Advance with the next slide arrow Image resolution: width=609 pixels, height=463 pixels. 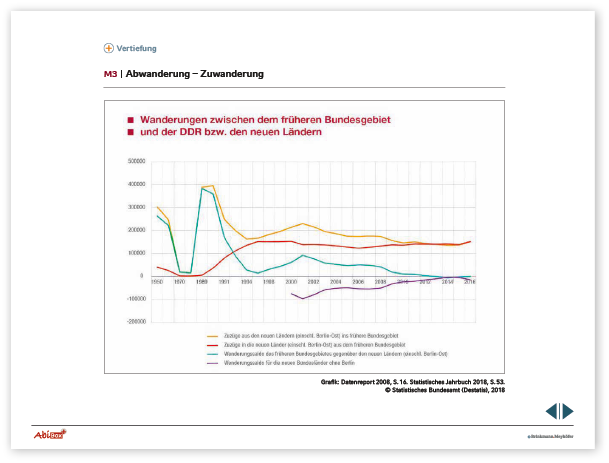(568, 411)
